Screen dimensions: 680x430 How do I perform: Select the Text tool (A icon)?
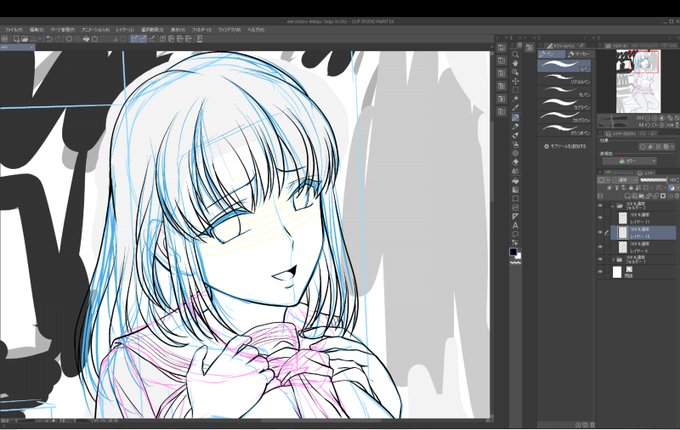pos(515,225)
